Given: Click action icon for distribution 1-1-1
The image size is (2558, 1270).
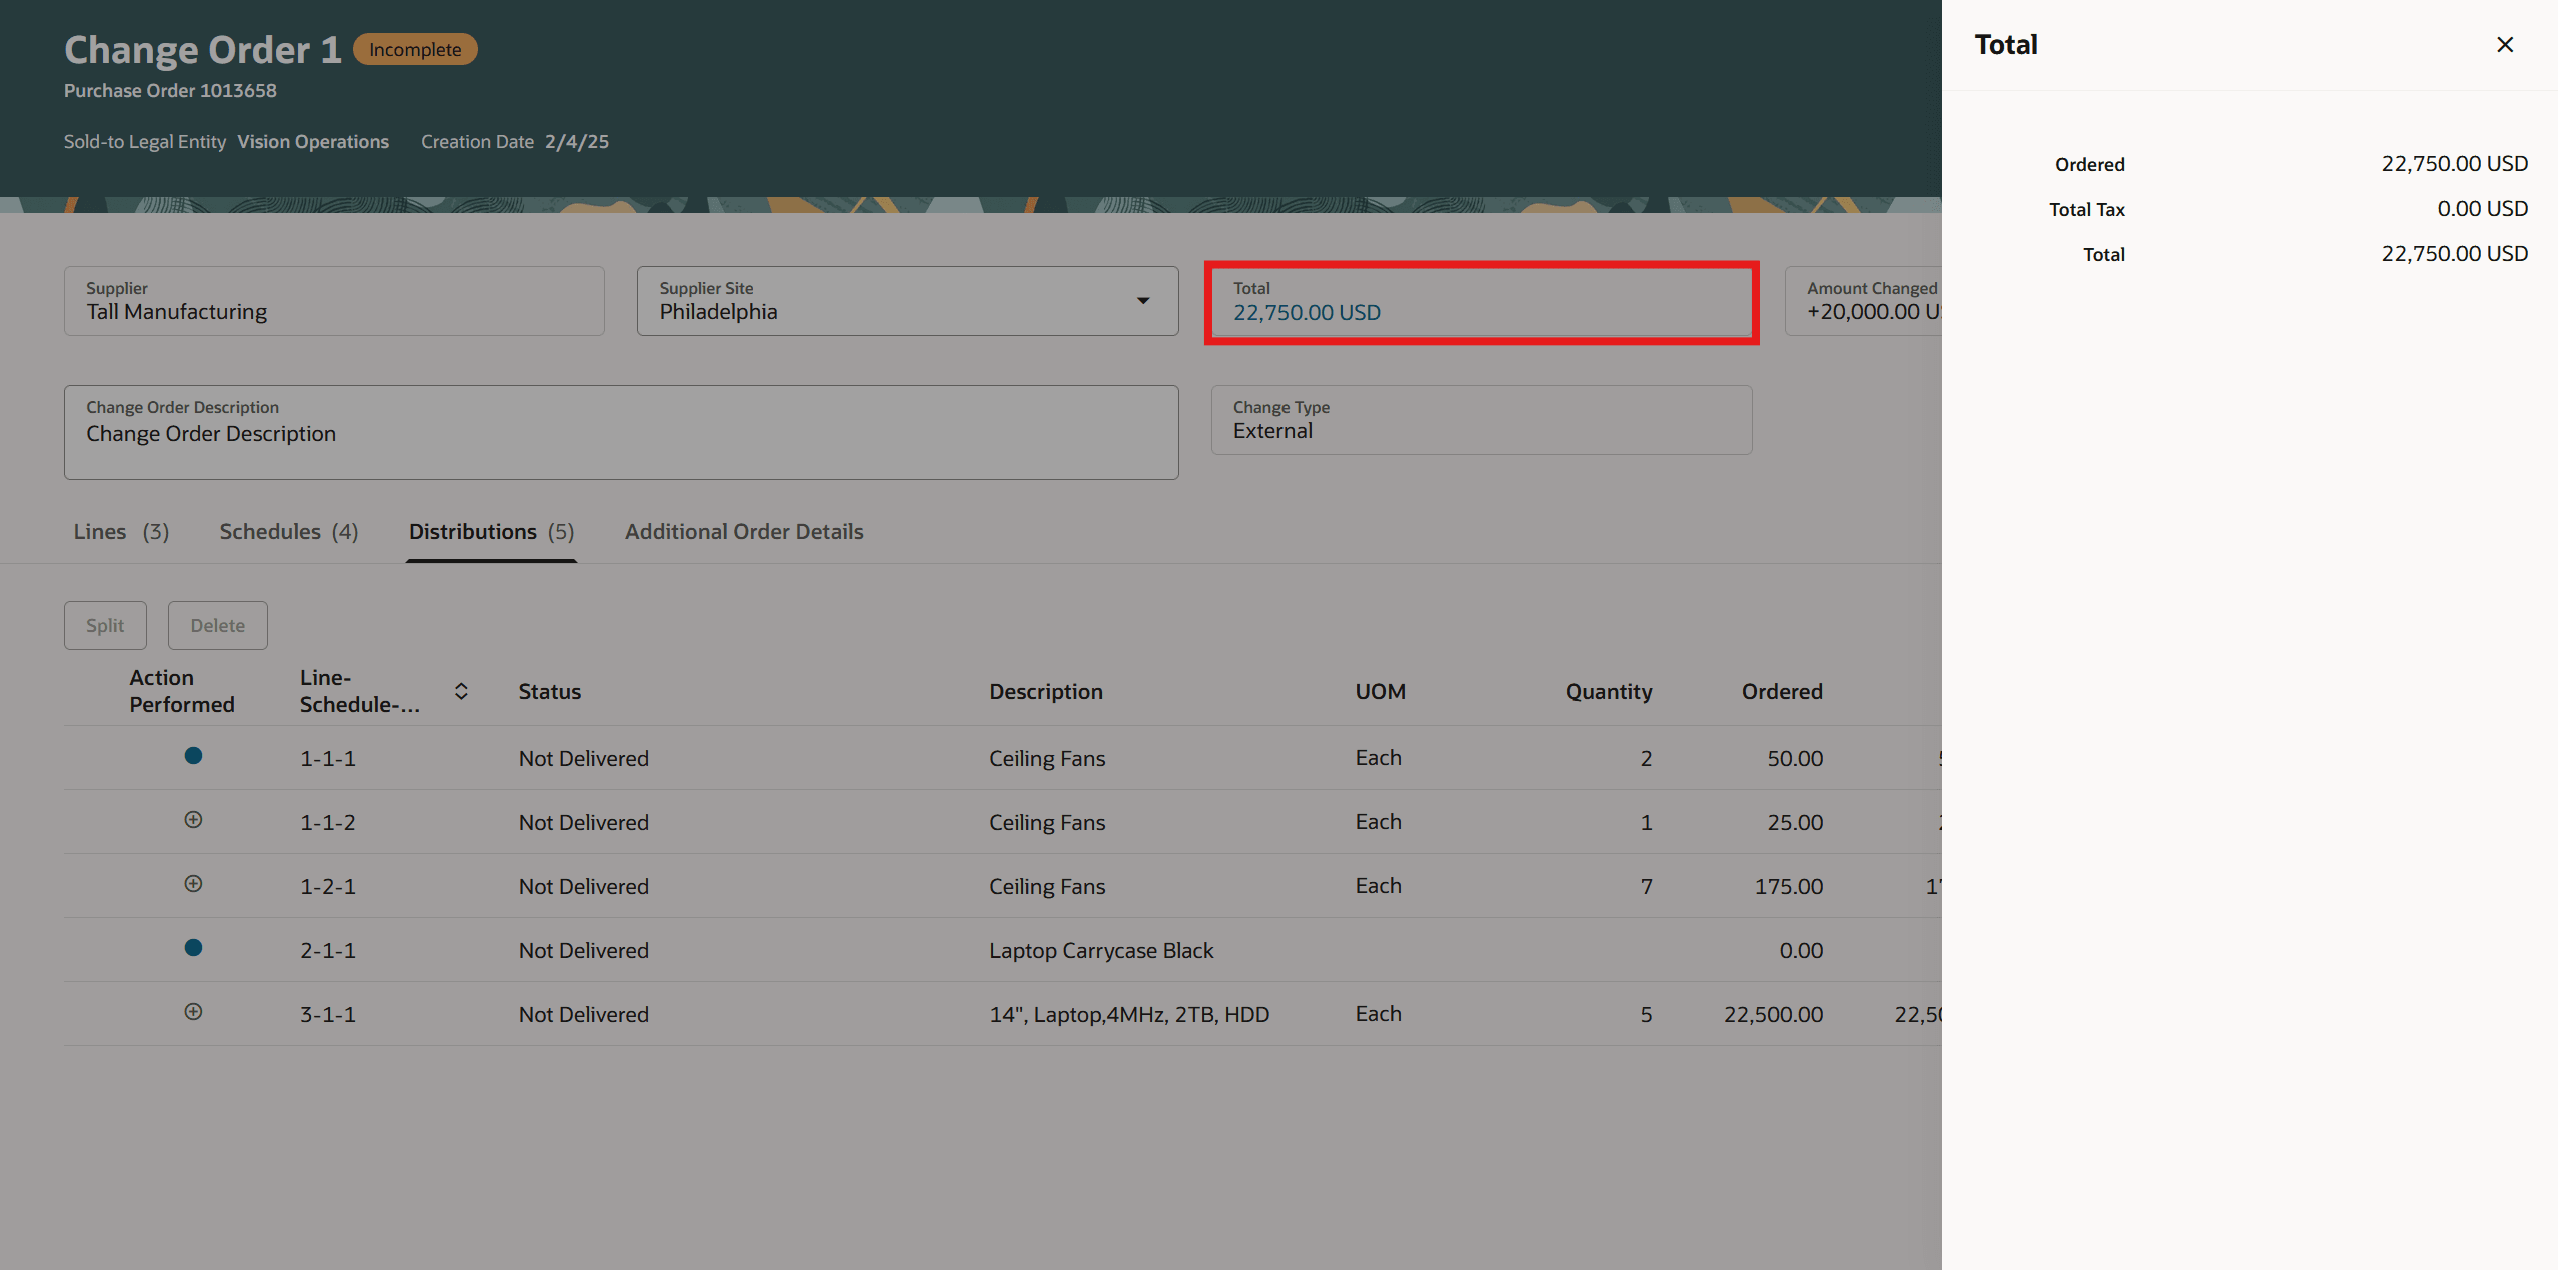Looking at the screenshot, I should [x=193, y=756].
